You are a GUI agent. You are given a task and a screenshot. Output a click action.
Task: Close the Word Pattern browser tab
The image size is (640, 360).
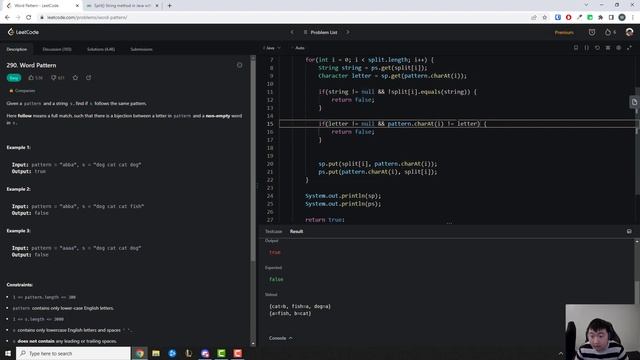pos(77,6)
